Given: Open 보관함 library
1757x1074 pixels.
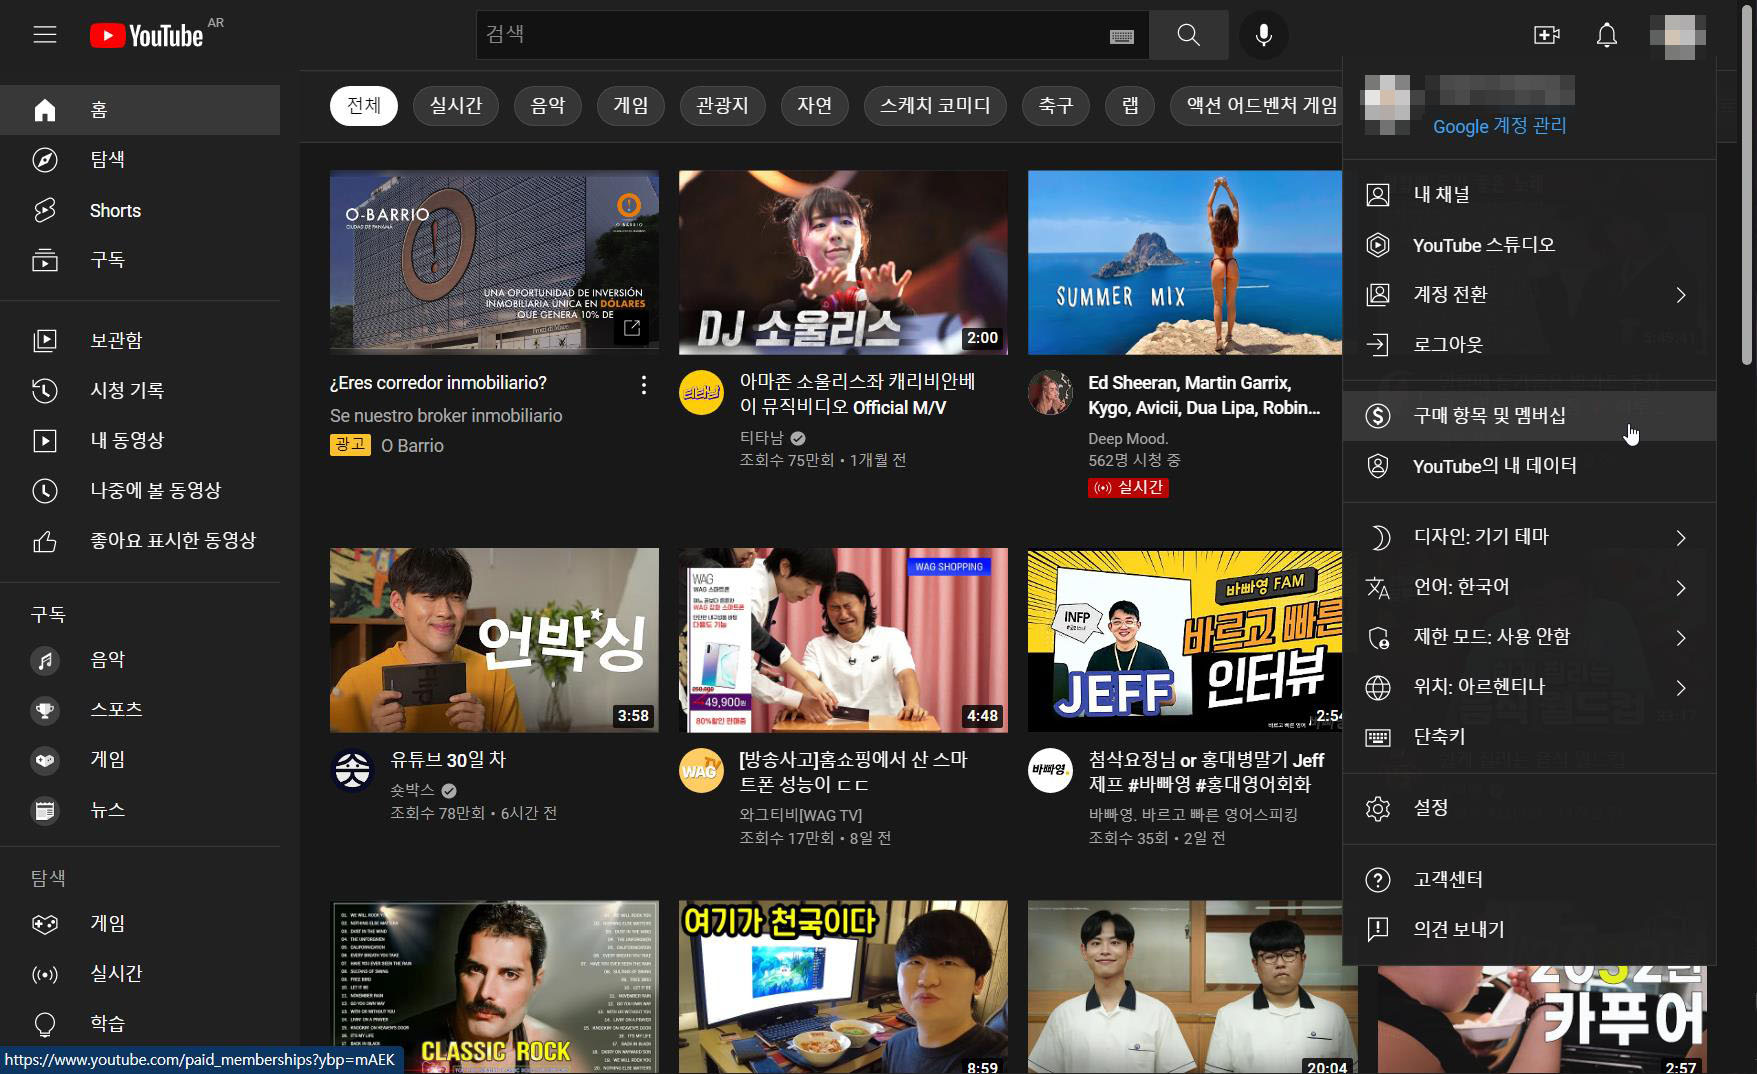Looking at the screenshot, I should 140,340.
